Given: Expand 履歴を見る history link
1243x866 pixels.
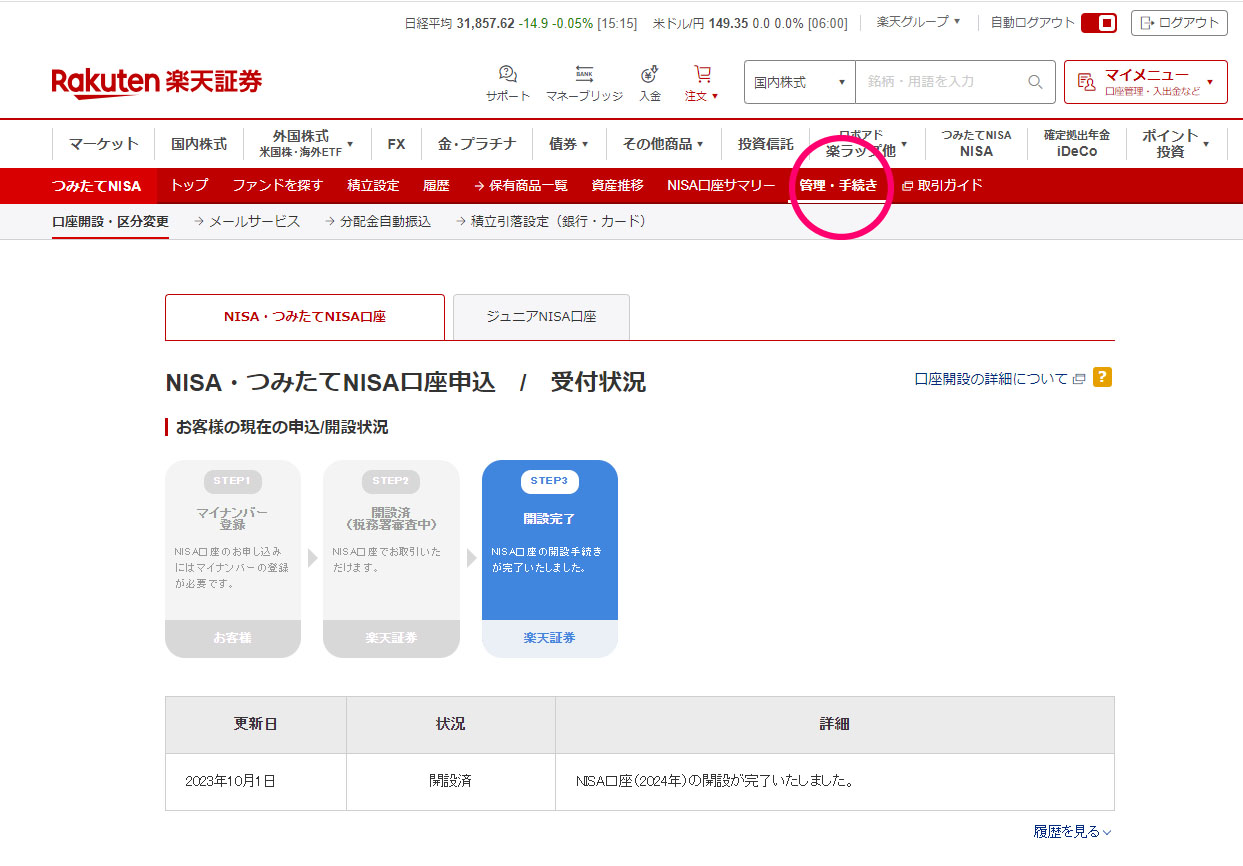Looking at the screenshot, I should click(x=1072, y=831).
